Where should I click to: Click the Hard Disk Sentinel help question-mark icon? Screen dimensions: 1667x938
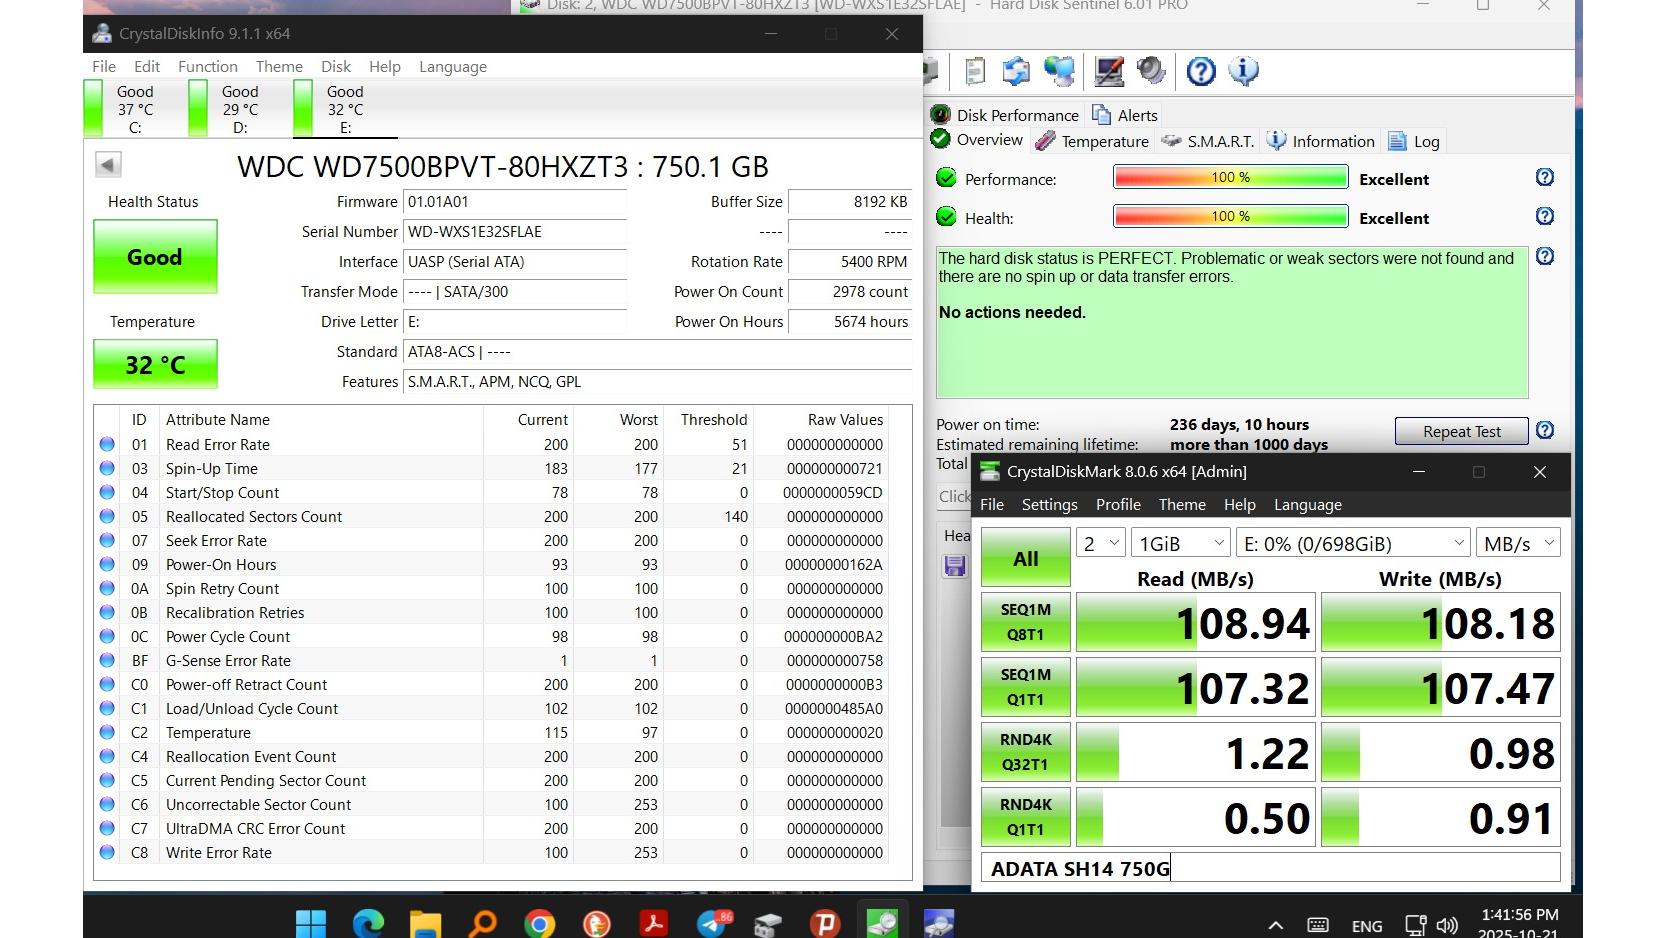point(1200,71)
